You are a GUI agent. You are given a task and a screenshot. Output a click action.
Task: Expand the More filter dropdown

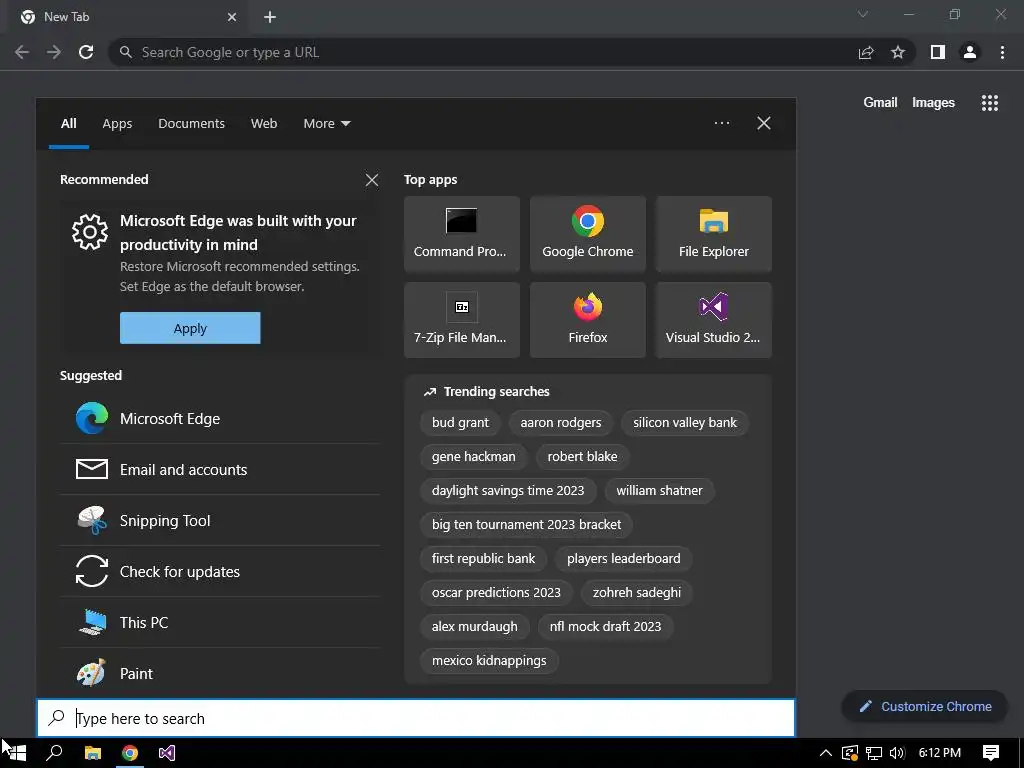pyautogui.click(x=327, y=123)
